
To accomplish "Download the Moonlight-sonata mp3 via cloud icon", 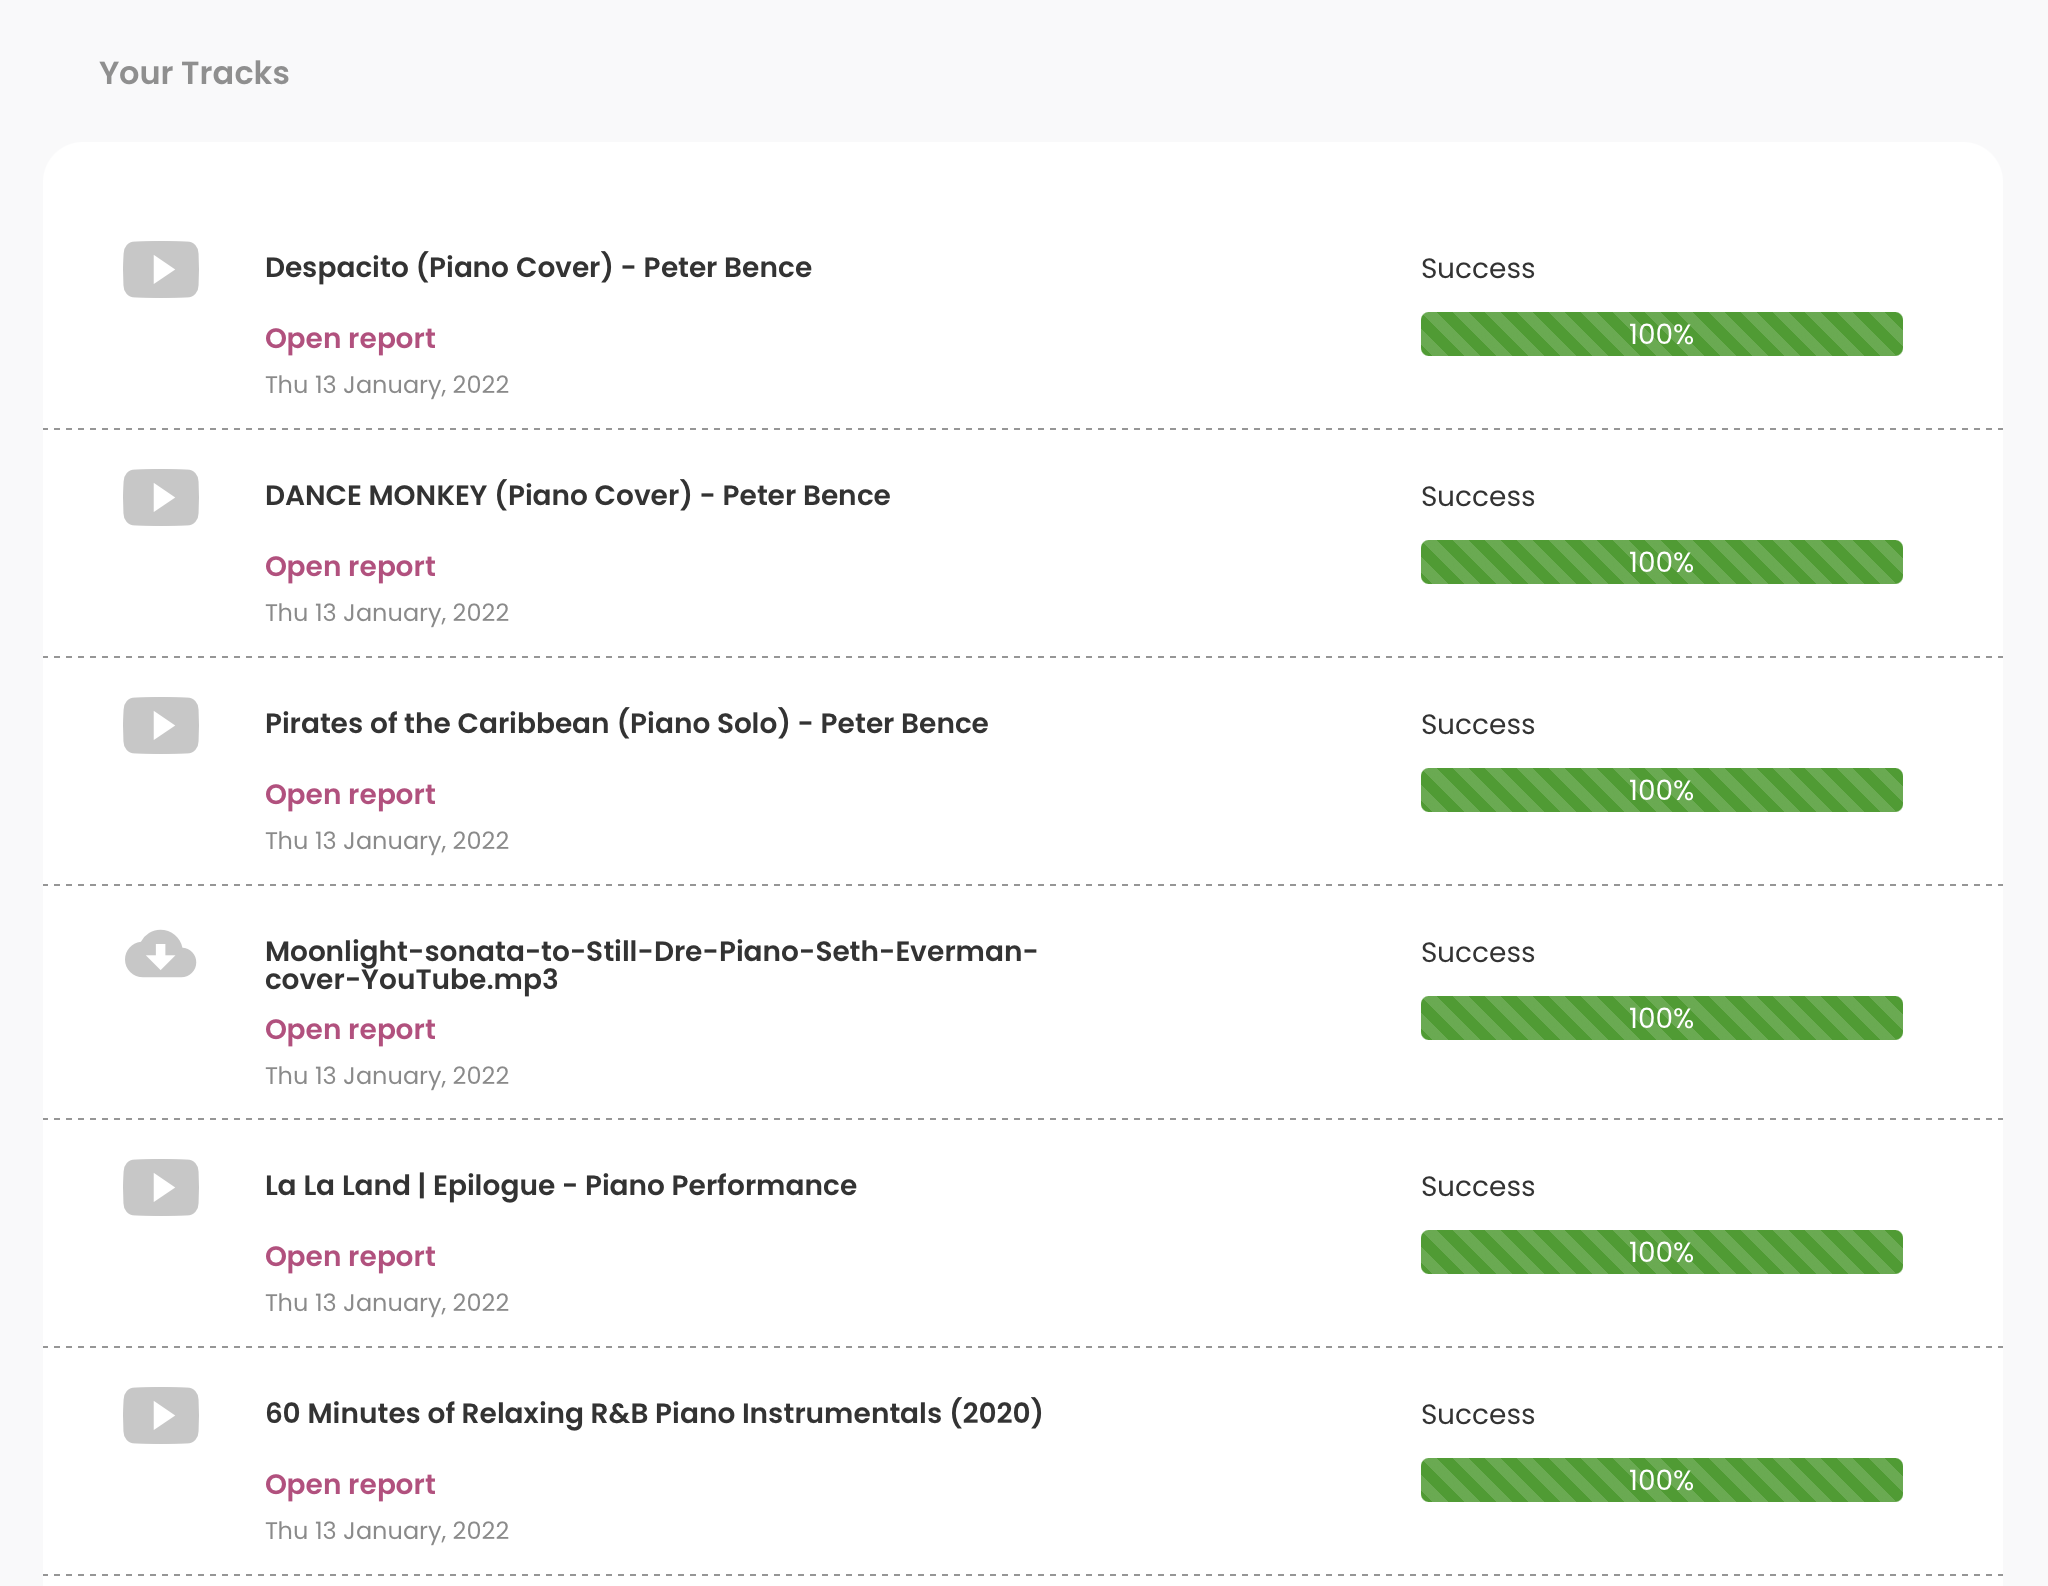I will 160,954.
